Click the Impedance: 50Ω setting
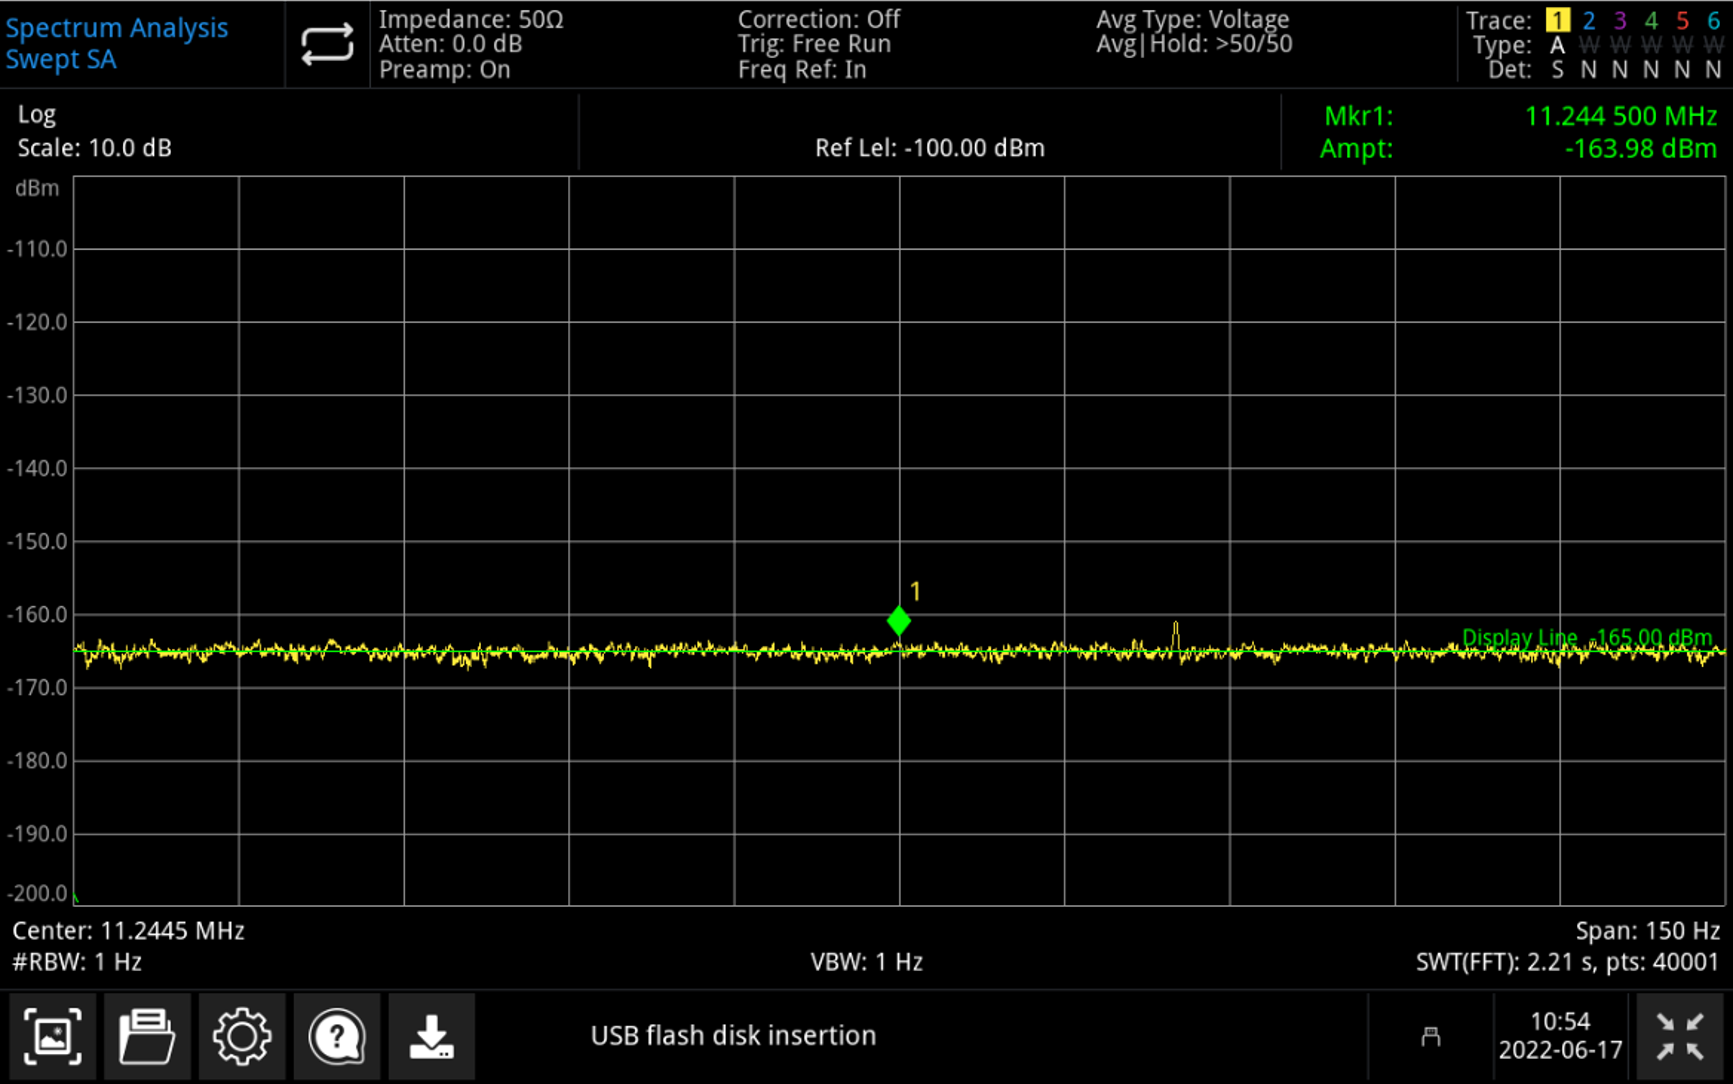1733x1084 pixels. pos(471,19)
